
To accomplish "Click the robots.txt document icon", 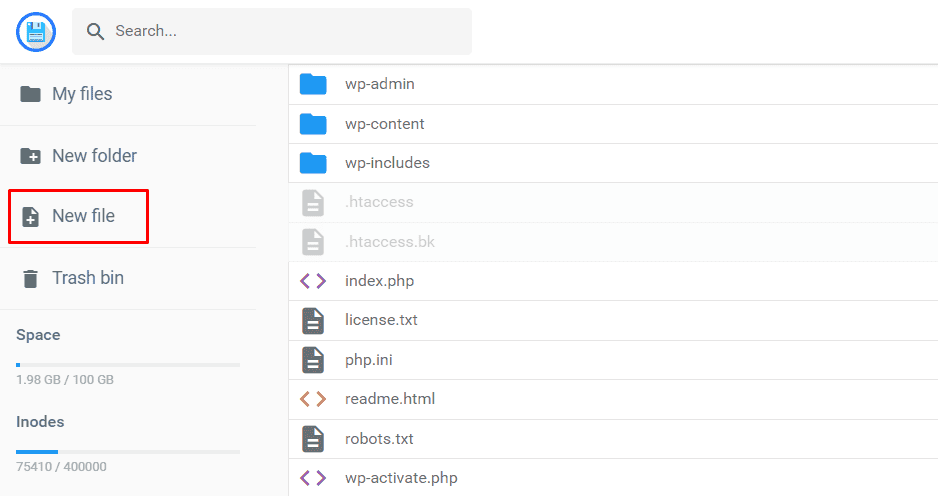I will [313, 438].
